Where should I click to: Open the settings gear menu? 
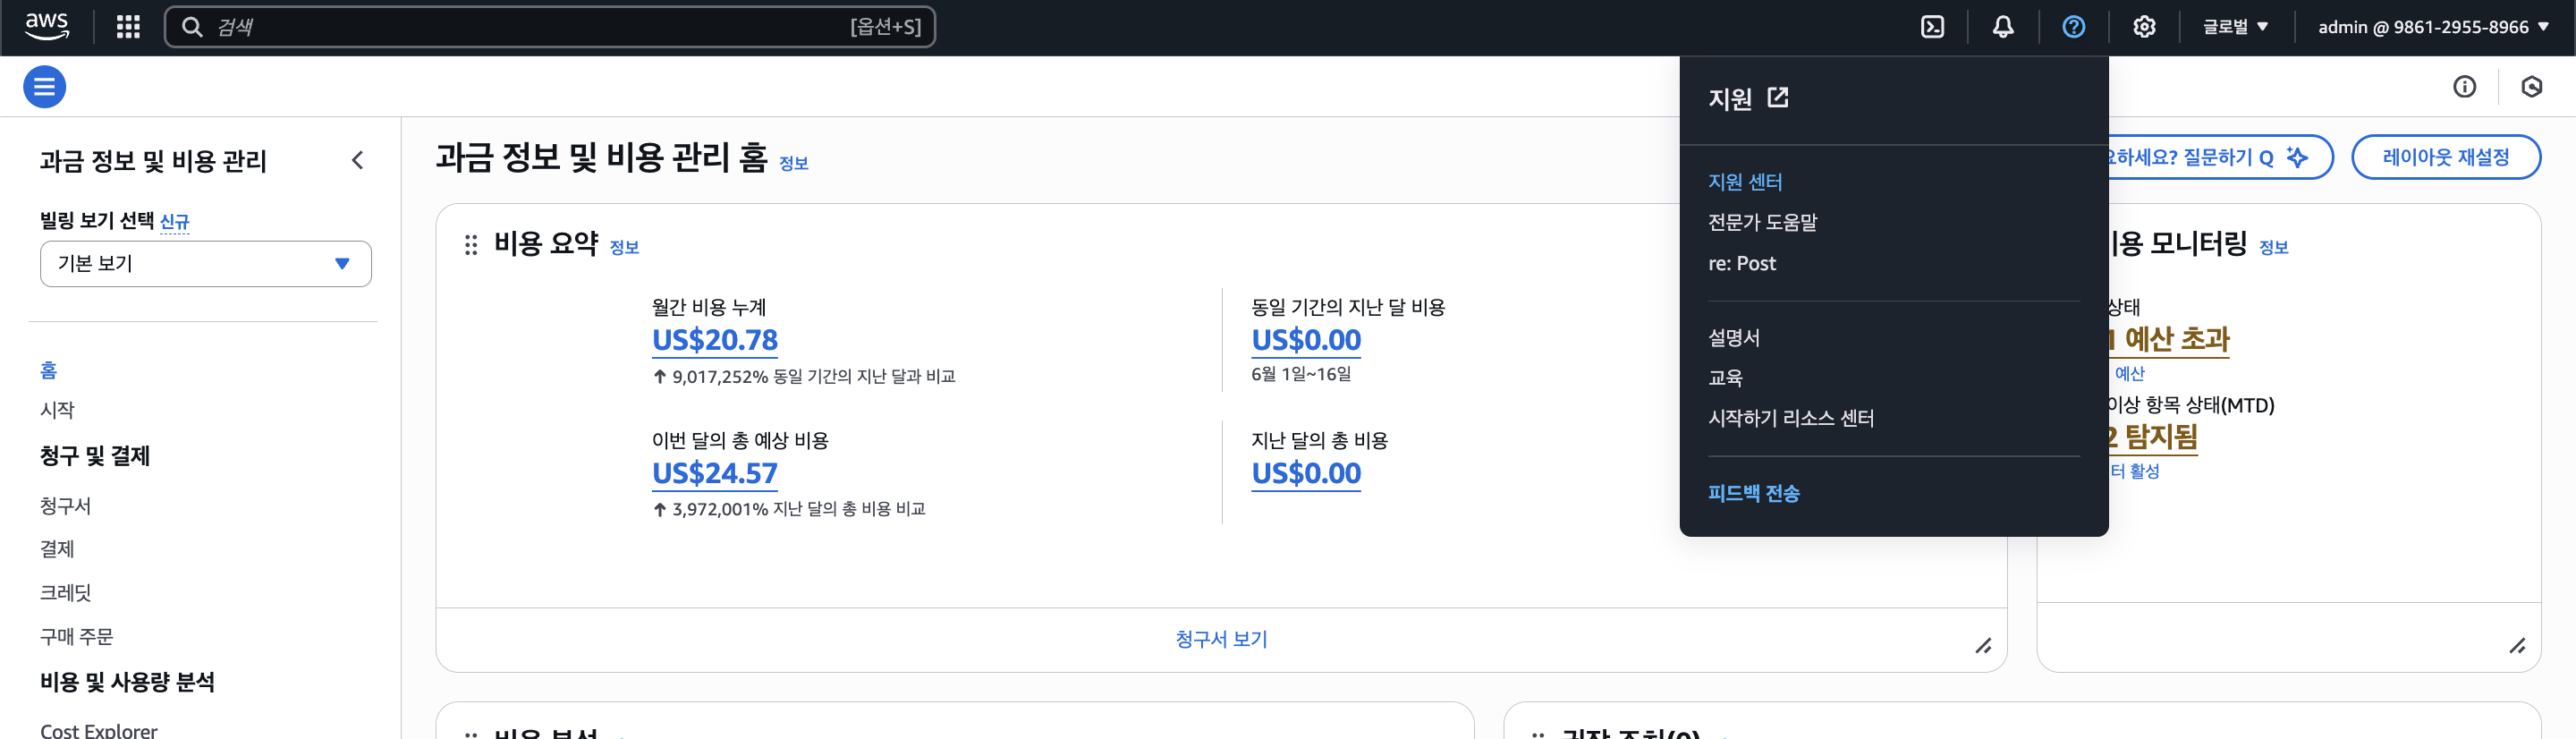(x=2144, y=27)
